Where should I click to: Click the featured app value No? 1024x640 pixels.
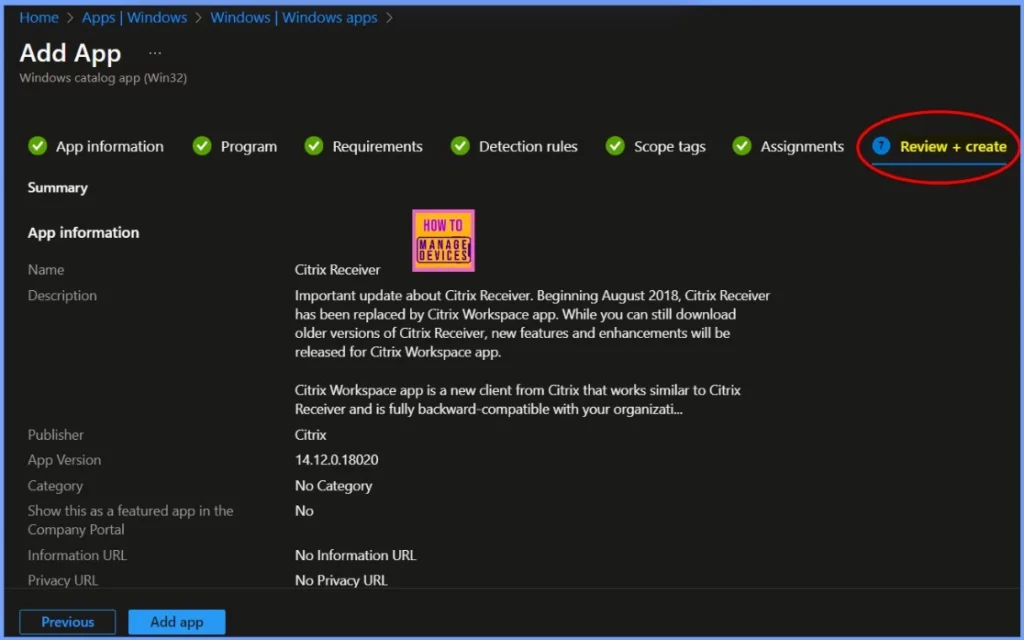[x=304, y=511]
